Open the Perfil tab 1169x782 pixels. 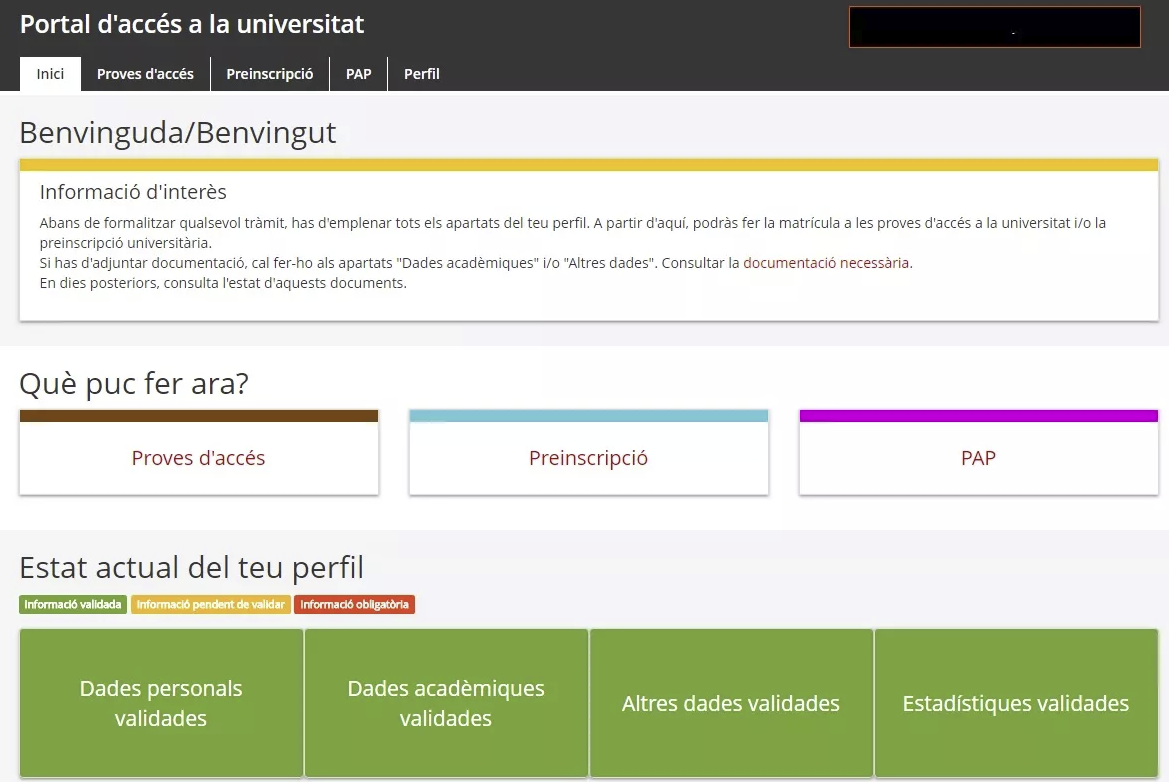click(421, 74)
